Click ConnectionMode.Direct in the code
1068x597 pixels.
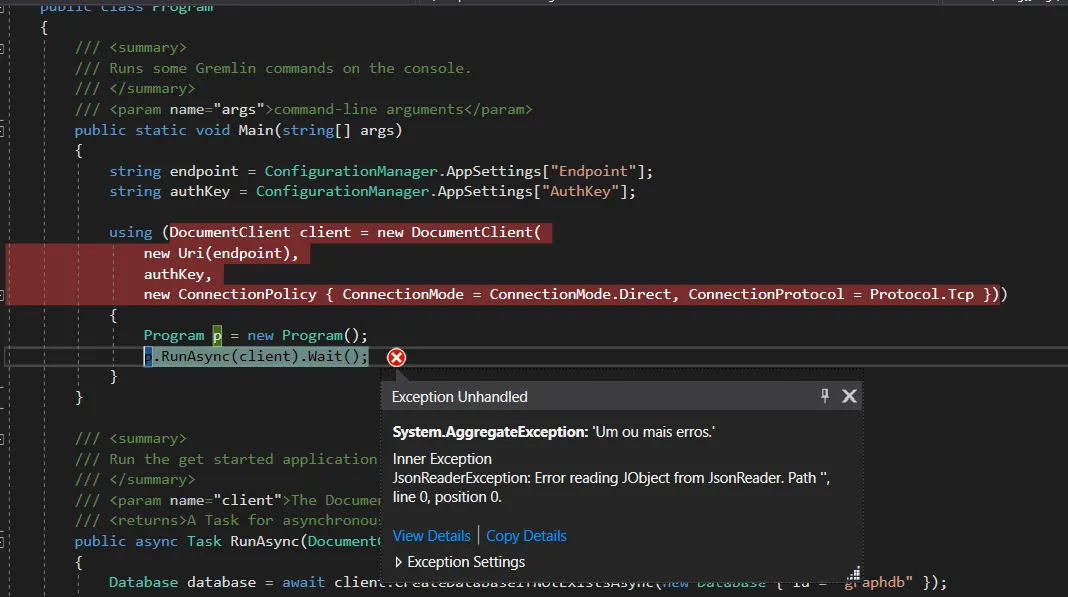(581, 294)
